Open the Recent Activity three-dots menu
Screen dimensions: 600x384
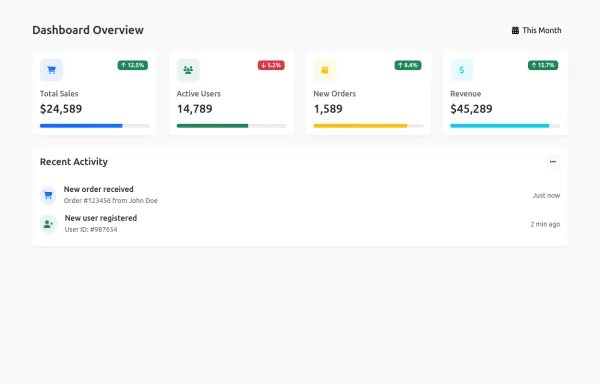click(x=553, y=162)
